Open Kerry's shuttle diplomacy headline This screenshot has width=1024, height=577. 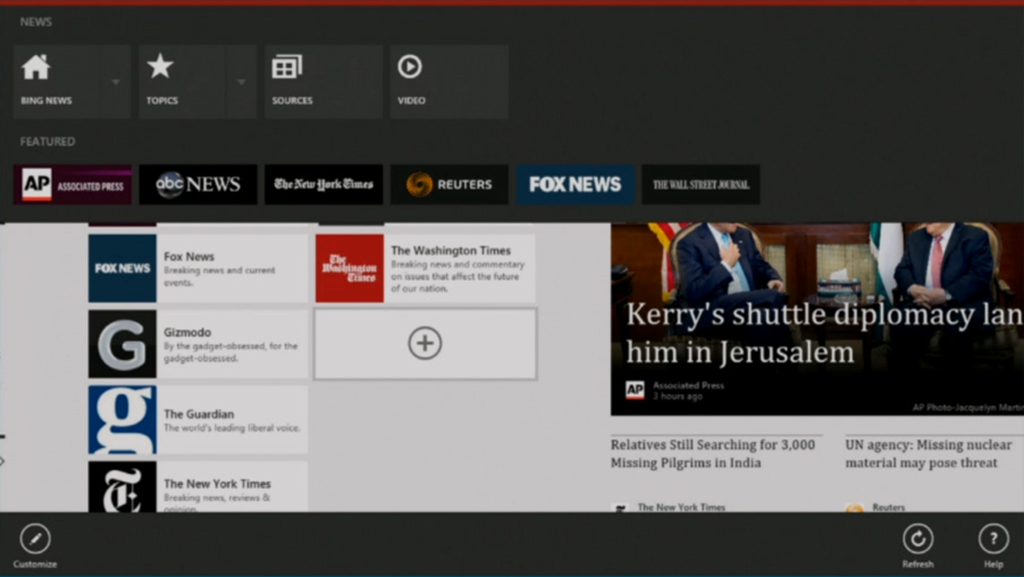coord(824,333)
